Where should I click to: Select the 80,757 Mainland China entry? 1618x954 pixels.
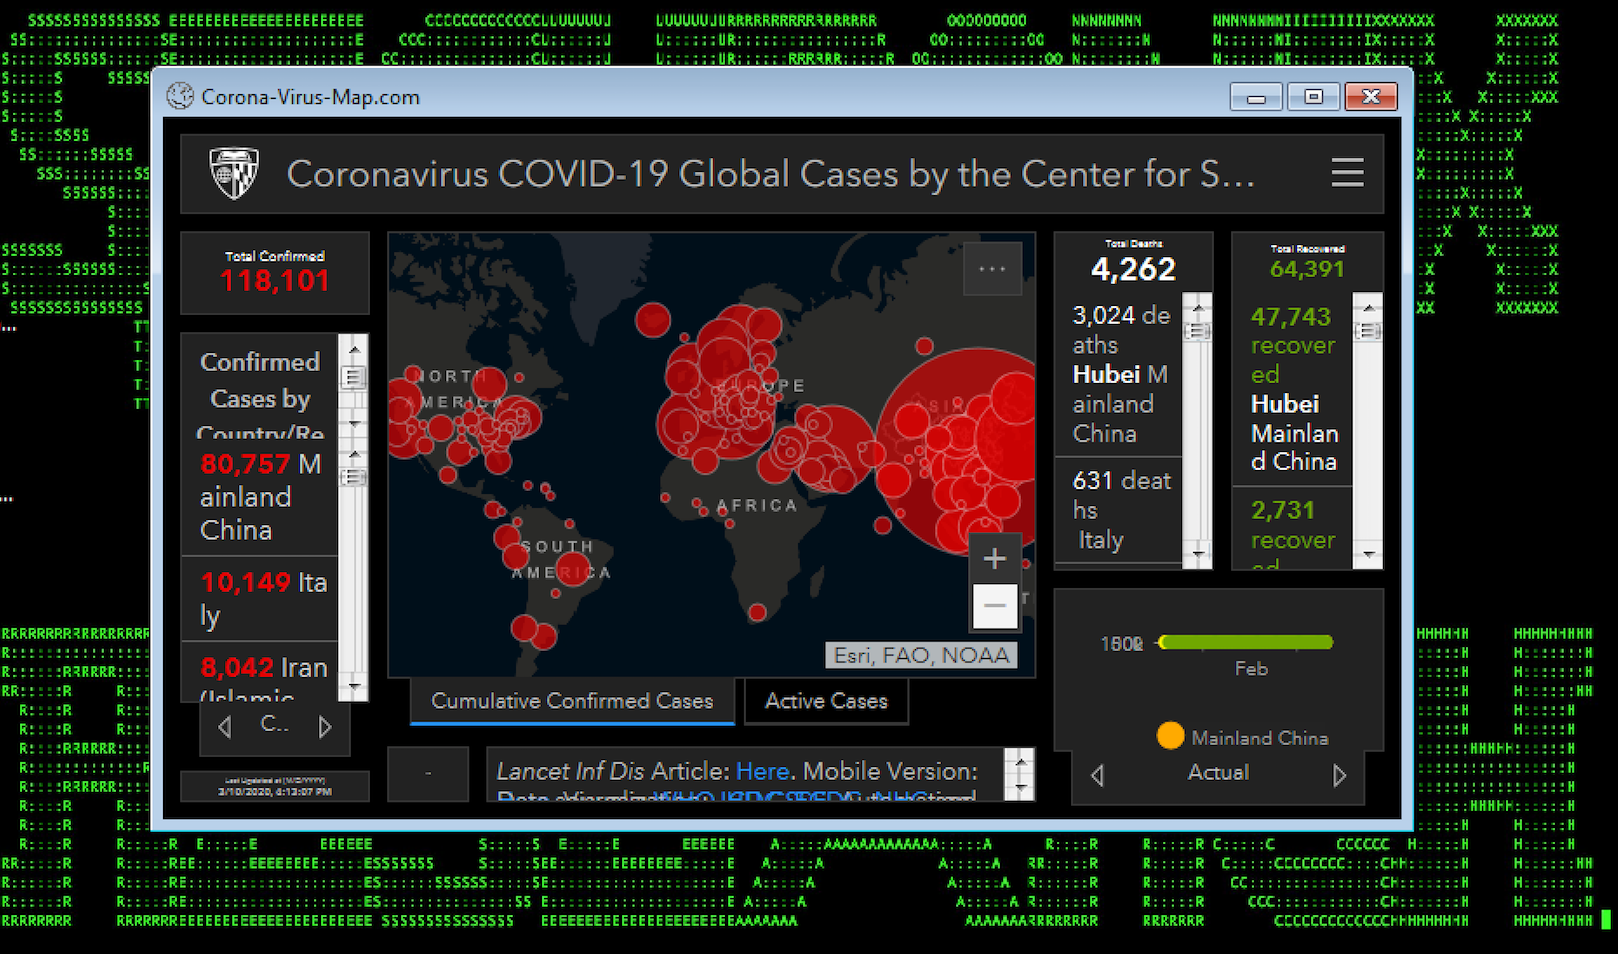pyautogui.click(x=260, y=497)
